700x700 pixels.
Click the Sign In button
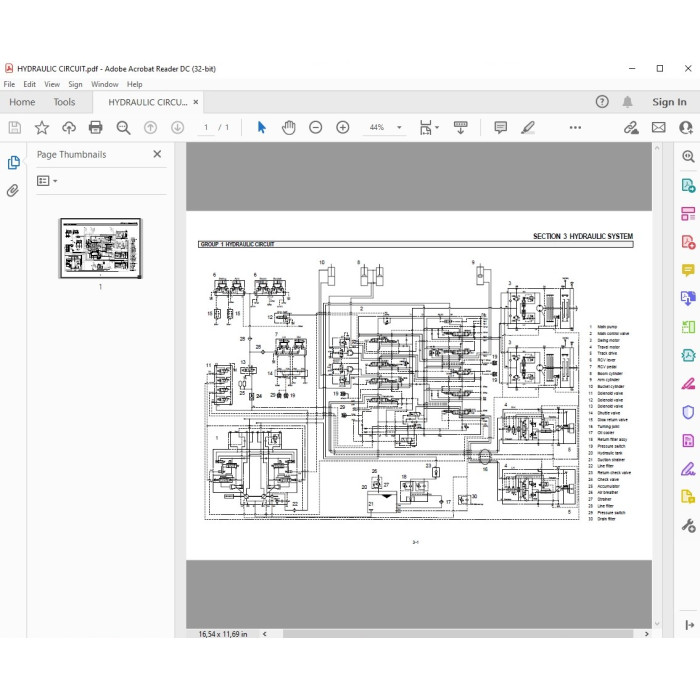[x=669, y=102]
